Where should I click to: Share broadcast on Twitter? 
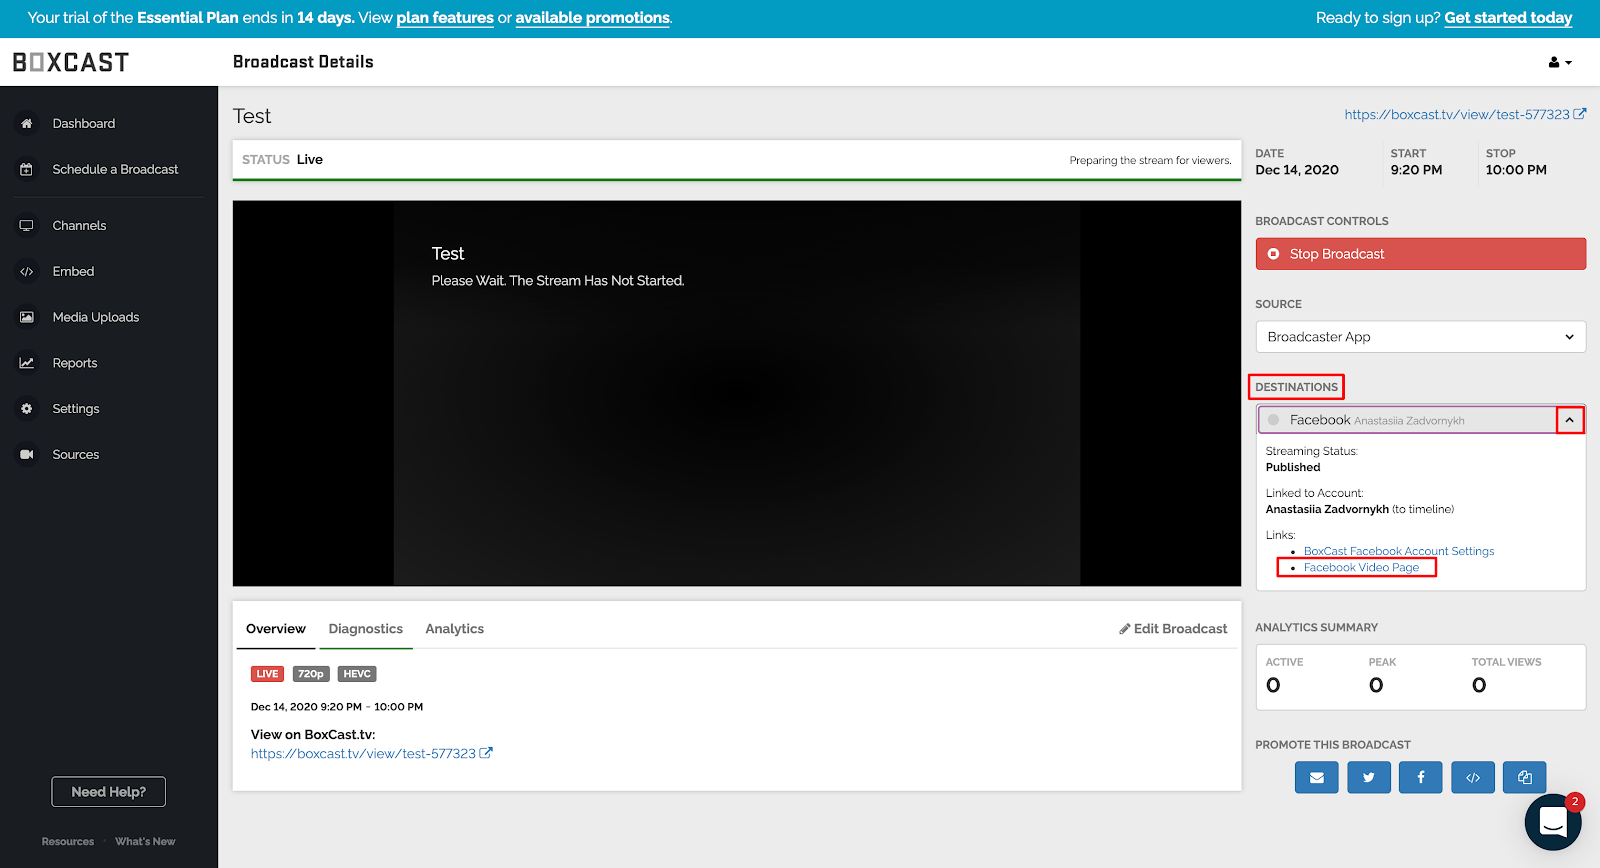click(x=1369, y=777)
